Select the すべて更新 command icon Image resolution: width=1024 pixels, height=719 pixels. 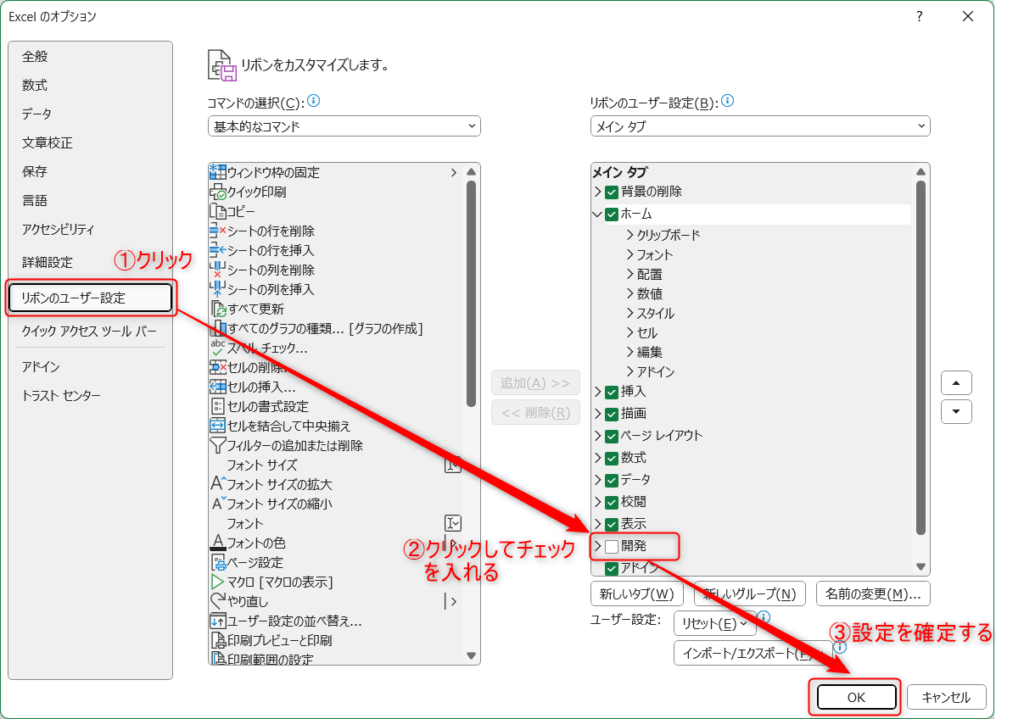click(218, 309)
